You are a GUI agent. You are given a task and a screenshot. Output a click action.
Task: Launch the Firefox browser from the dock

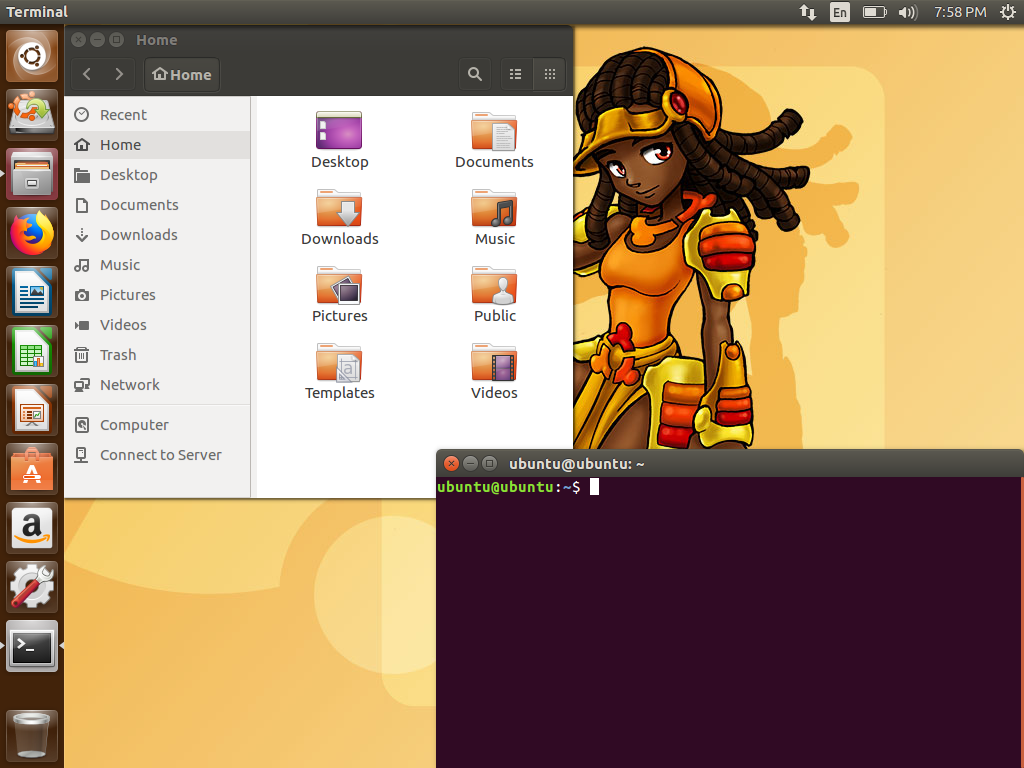coord(32,233)
